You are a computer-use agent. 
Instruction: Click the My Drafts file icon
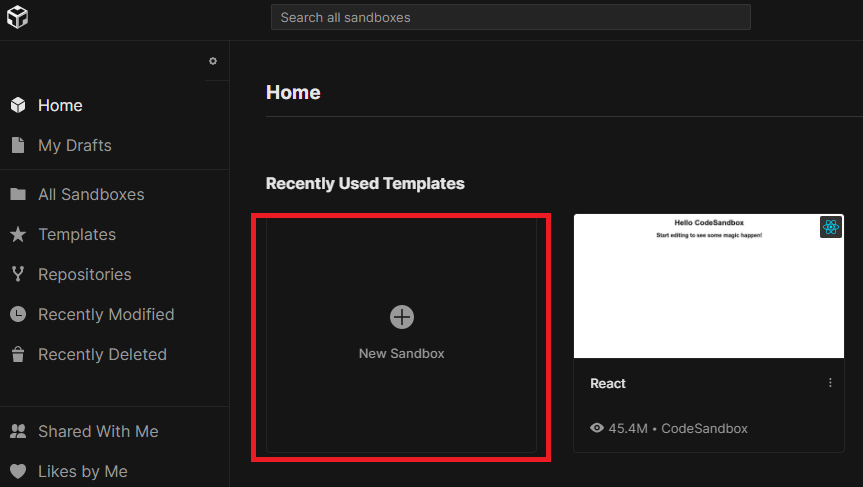tap(18, 145)
